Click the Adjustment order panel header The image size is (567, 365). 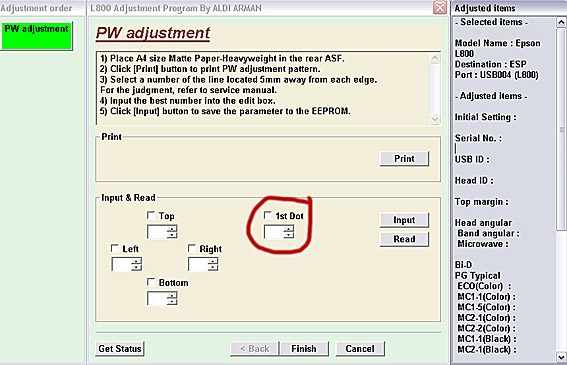(36, 8)
